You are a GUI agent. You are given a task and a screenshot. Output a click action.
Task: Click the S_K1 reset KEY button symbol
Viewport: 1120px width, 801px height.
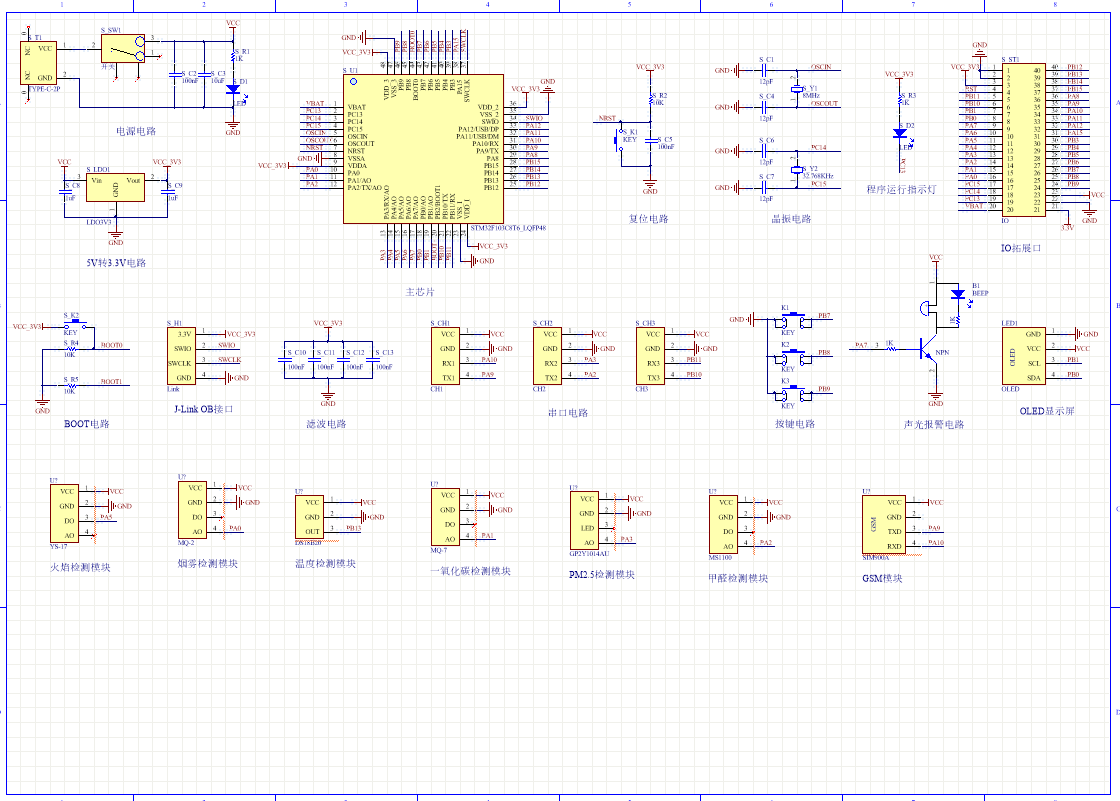[618, 140]
